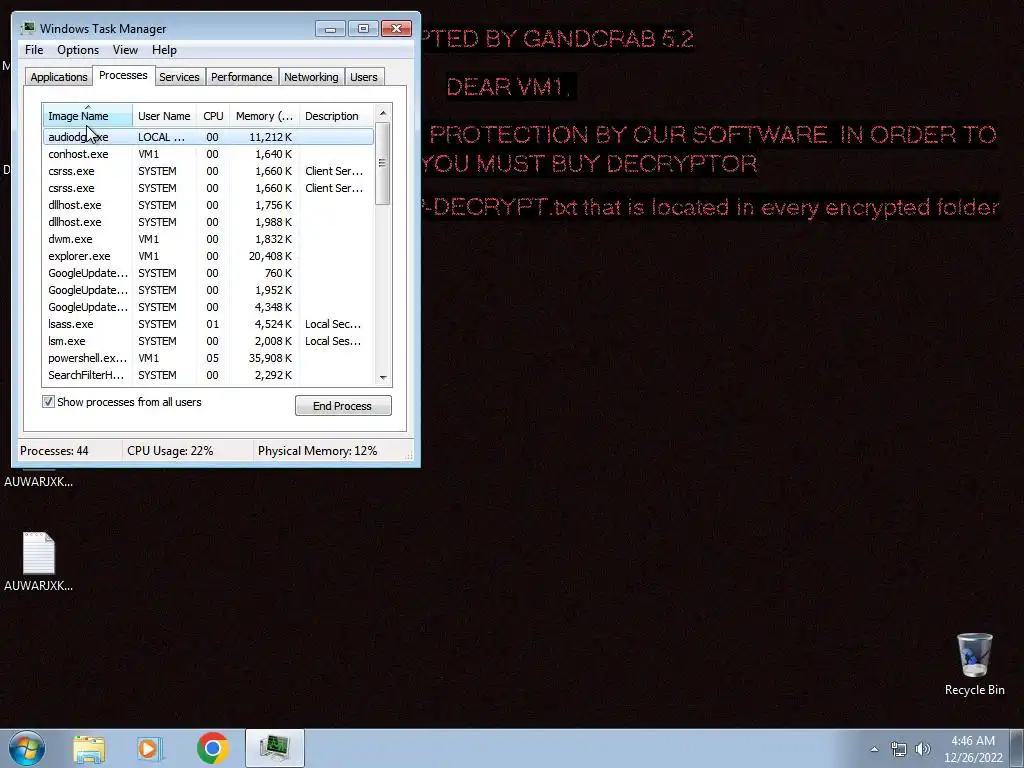Select the lsm.exe process row
The width and height of the screenshot is (1024, 768).
coord(208,341)
